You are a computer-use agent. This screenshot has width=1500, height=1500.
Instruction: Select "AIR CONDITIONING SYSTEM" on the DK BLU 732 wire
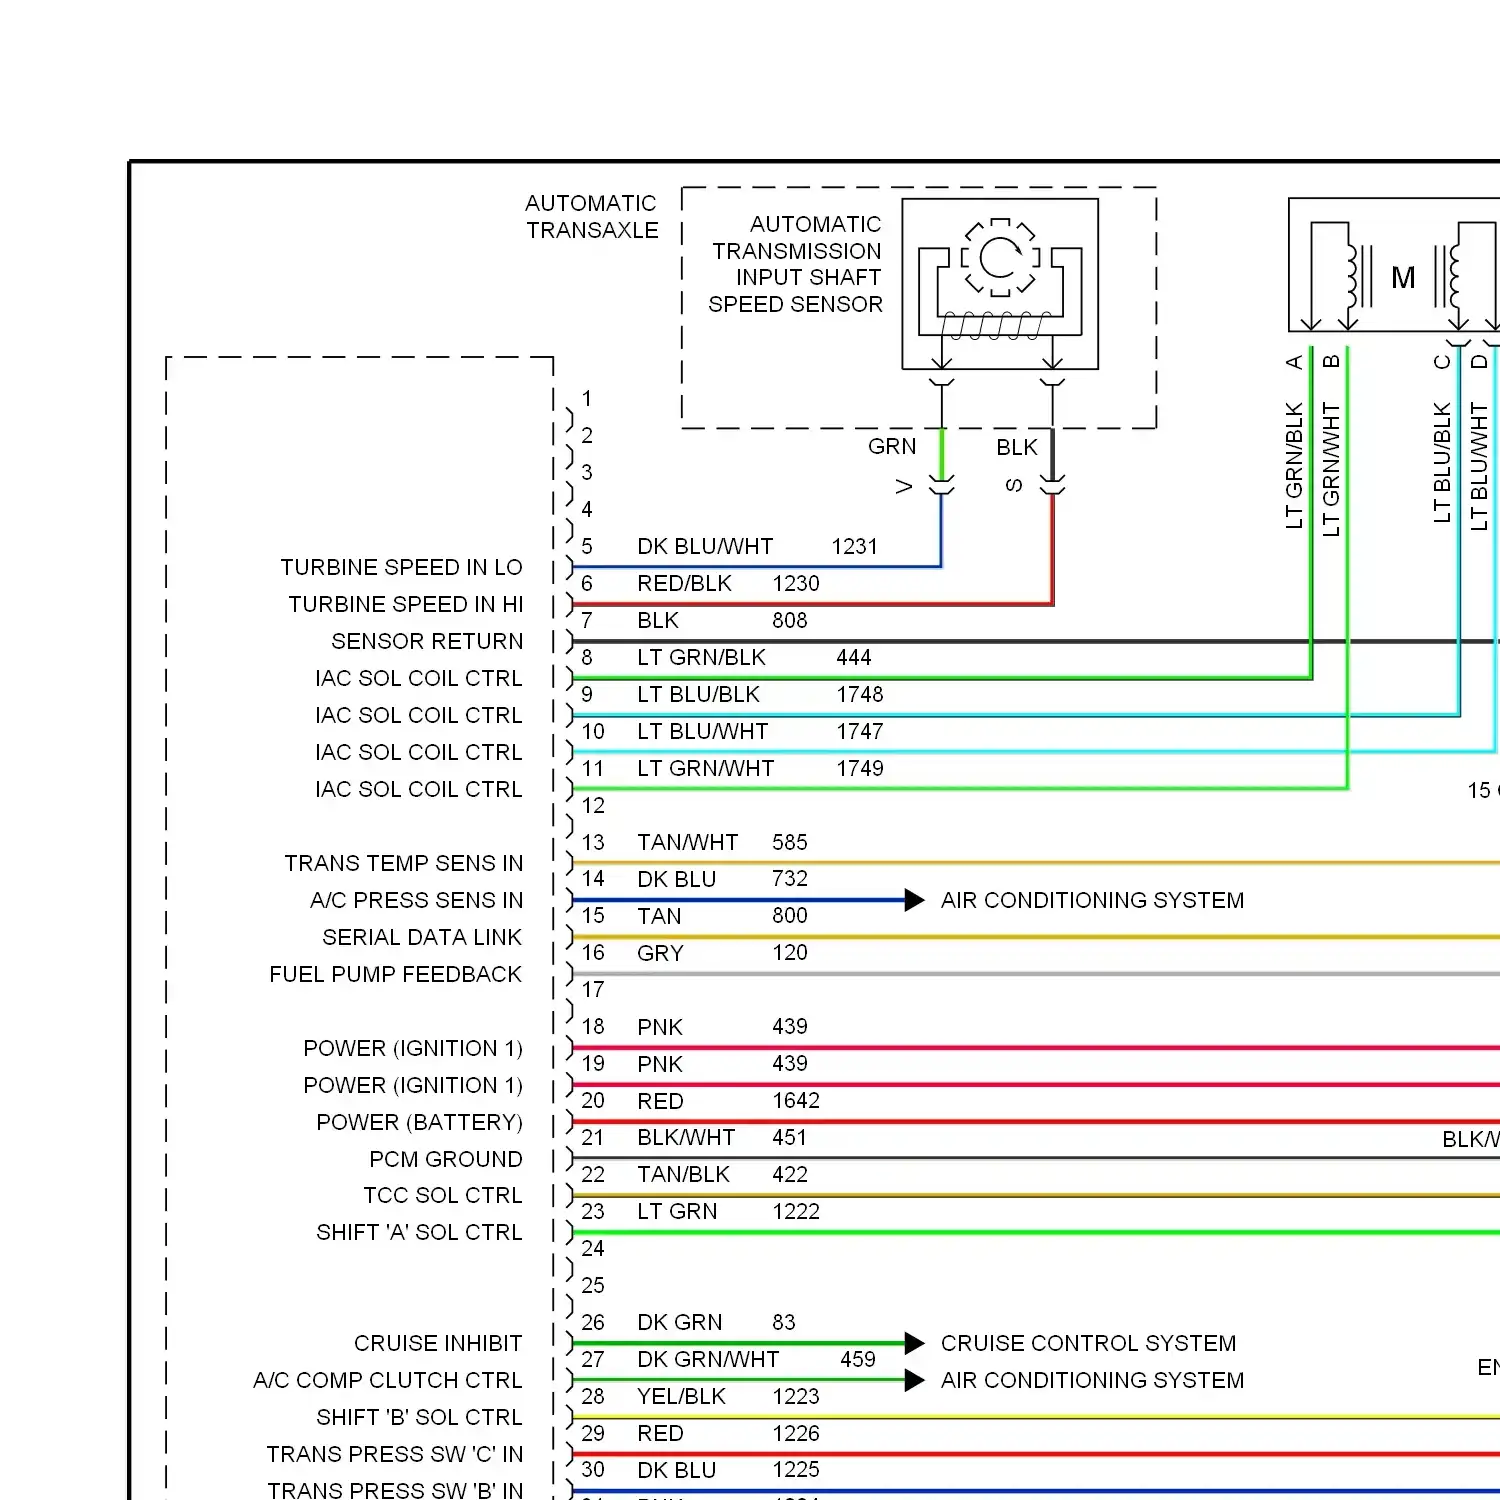[1093, 900]
